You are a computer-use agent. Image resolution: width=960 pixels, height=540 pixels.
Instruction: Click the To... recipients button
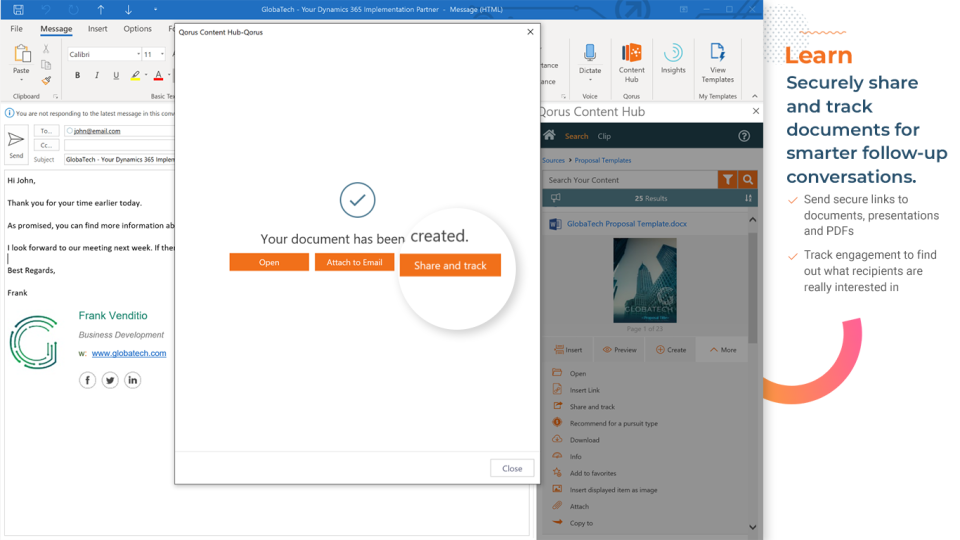[47, 131]
